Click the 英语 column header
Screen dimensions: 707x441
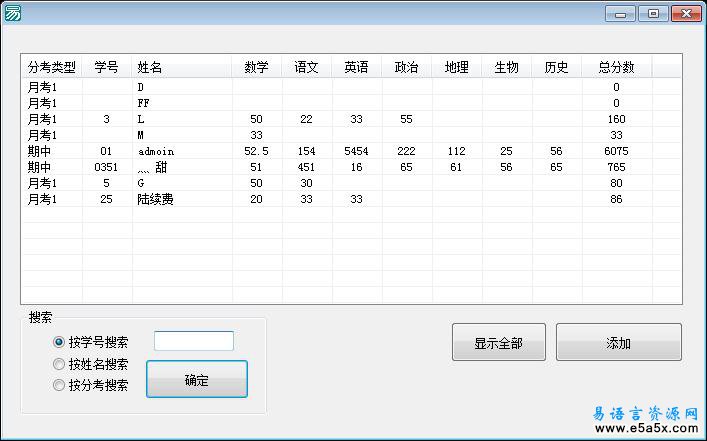click(x=357, y=67)
